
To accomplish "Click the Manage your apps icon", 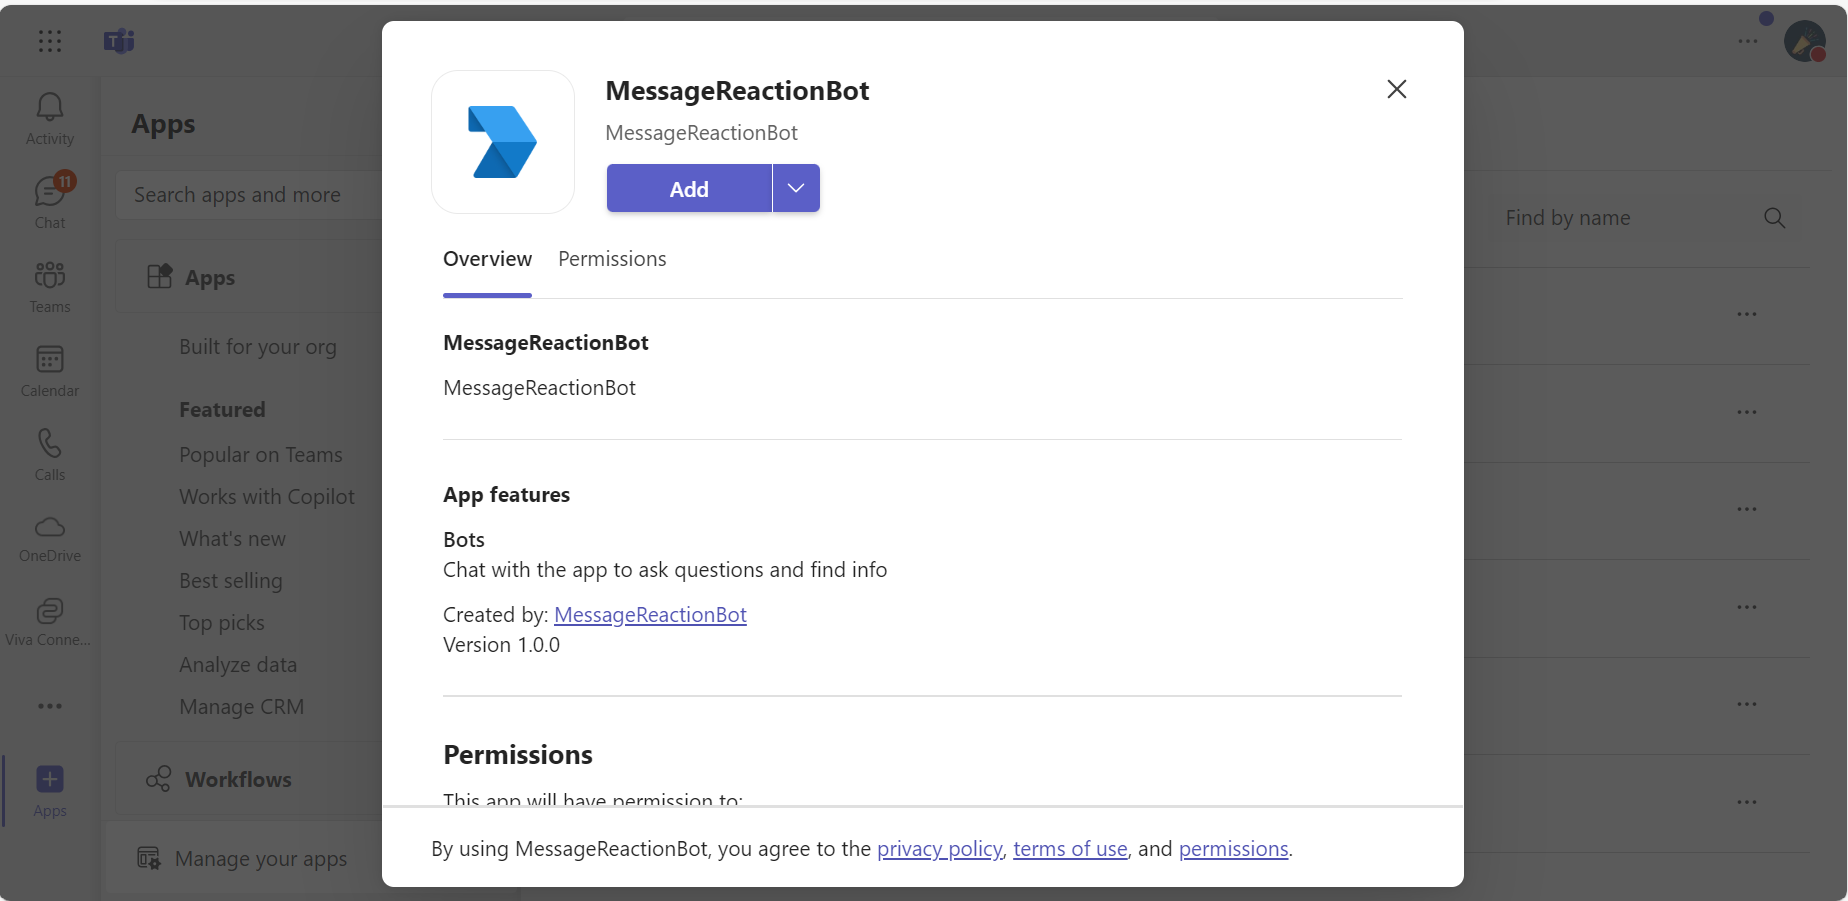I will pos(148,858).
